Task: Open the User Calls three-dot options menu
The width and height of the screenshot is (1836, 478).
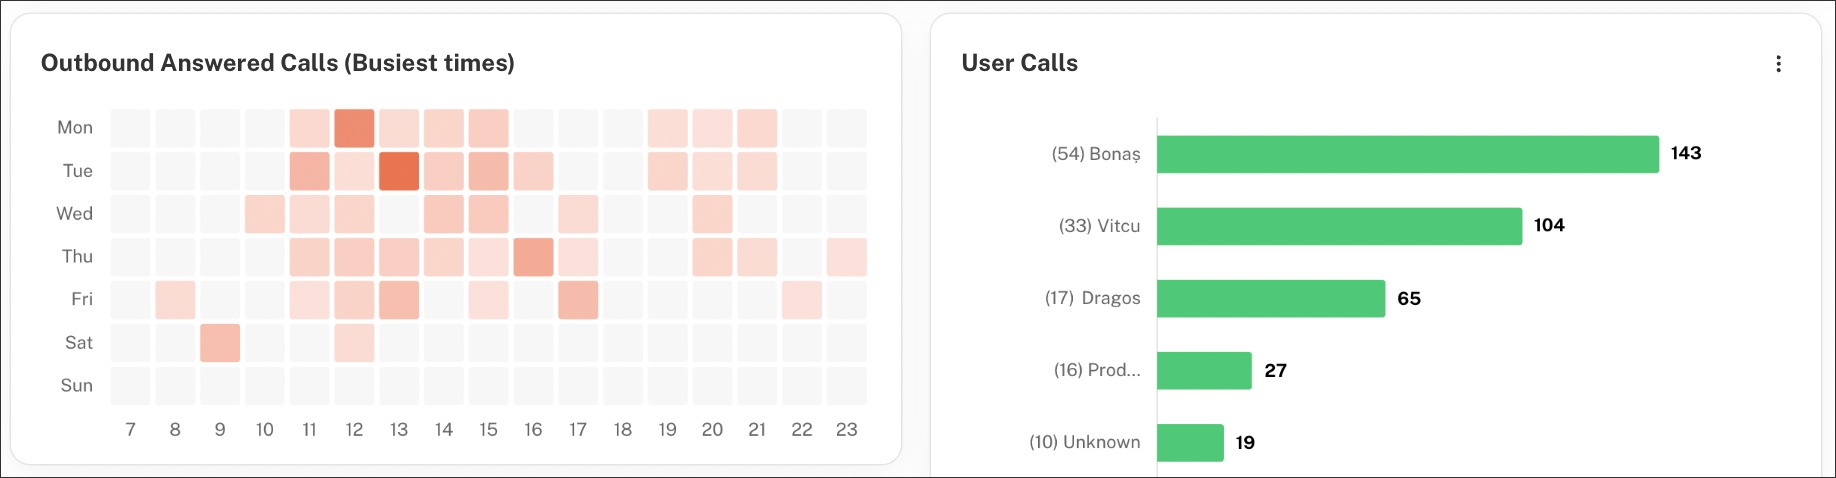Action: (x=1778, y=64)
